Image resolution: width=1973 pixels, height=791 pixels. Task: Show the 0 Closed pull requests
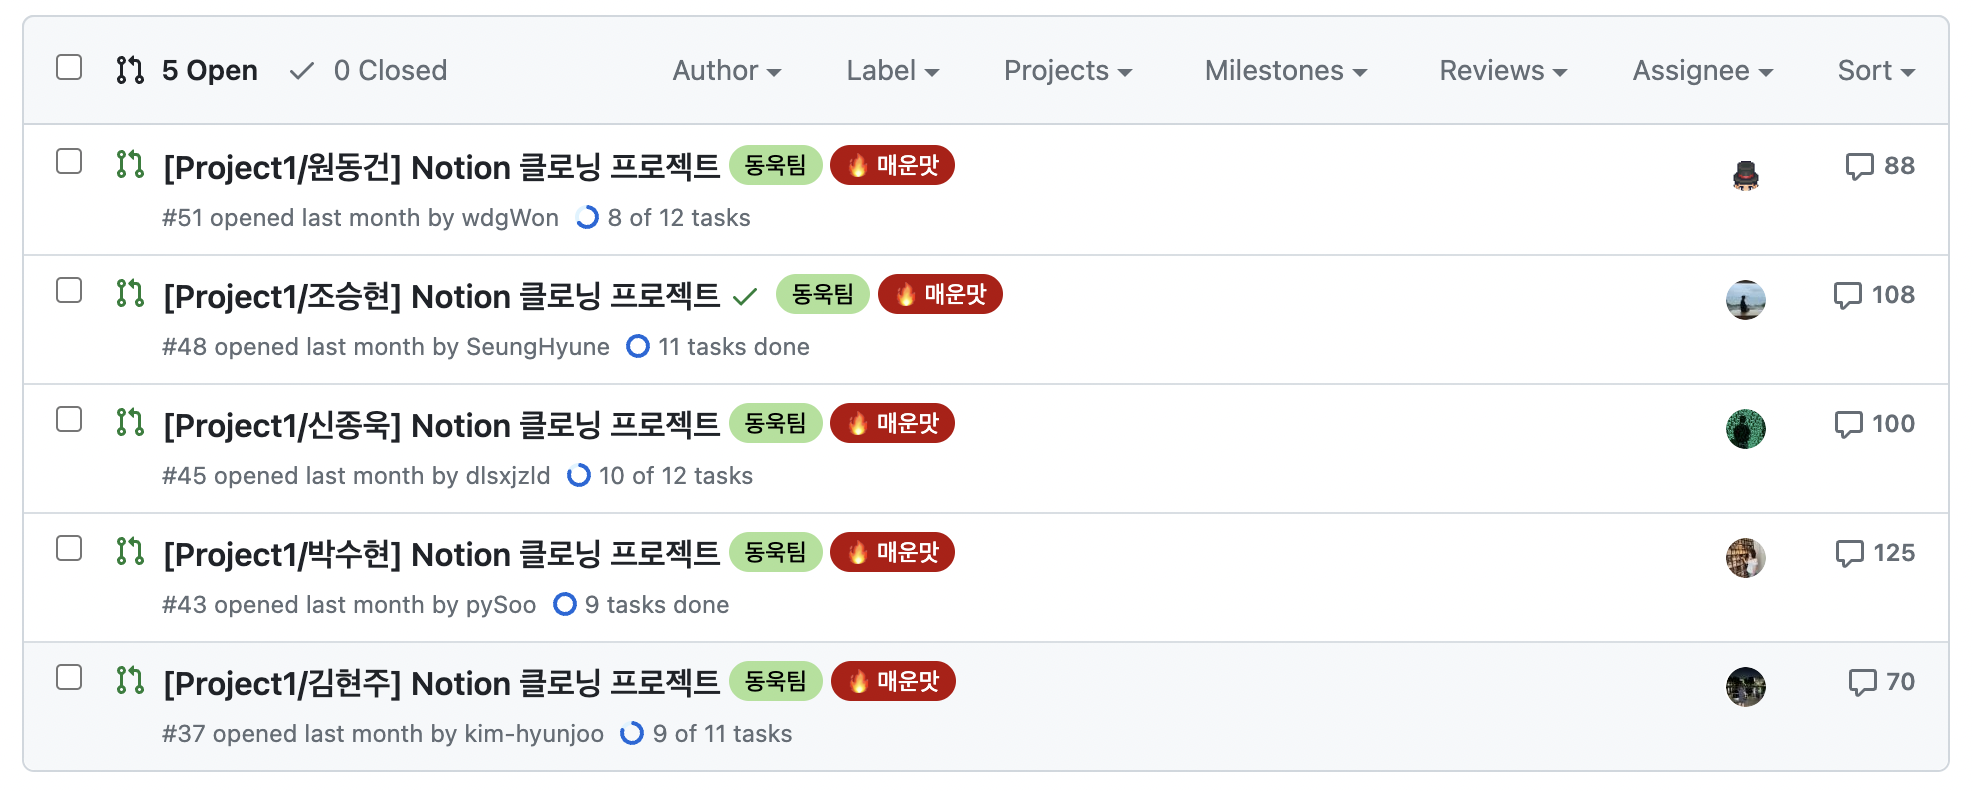pos(368,70)
